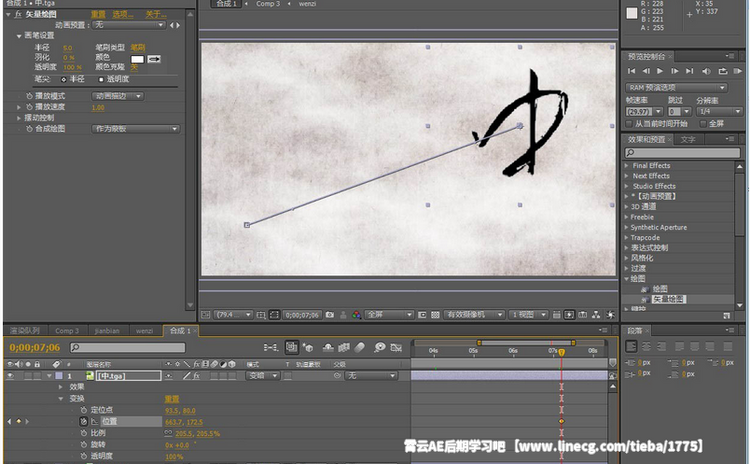Screen dimensions: 750x464
Task: Step back one frame in preview panel
Action: pyautogui.click(x=646, y=71)
